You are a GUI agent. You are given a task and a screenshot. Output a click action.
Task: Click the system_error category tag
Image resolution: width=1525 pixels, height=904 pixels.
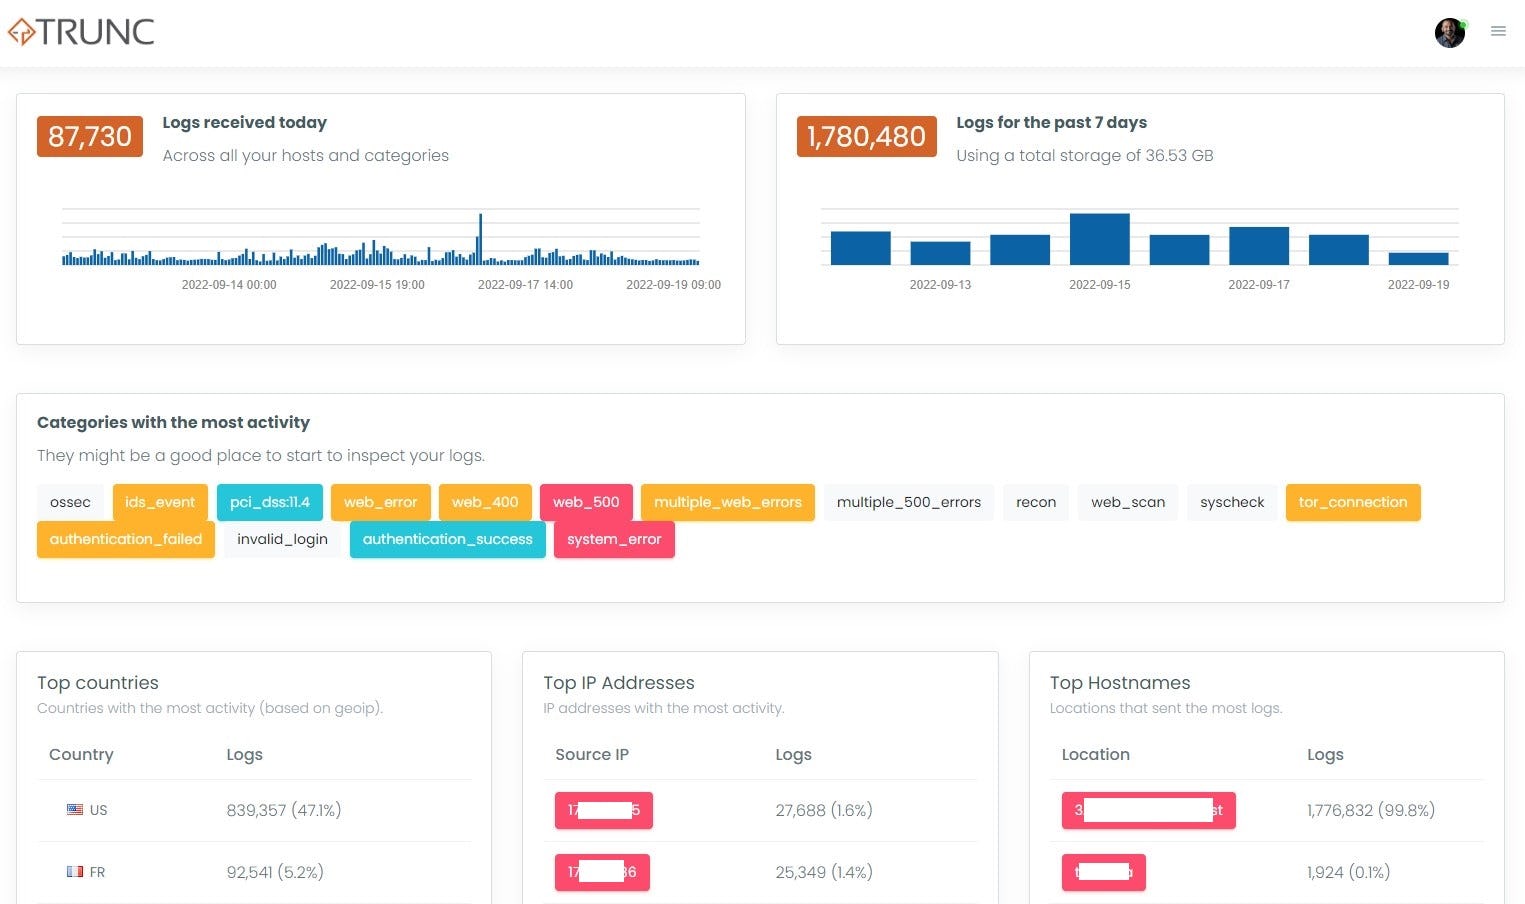click(x=614, y=539)
